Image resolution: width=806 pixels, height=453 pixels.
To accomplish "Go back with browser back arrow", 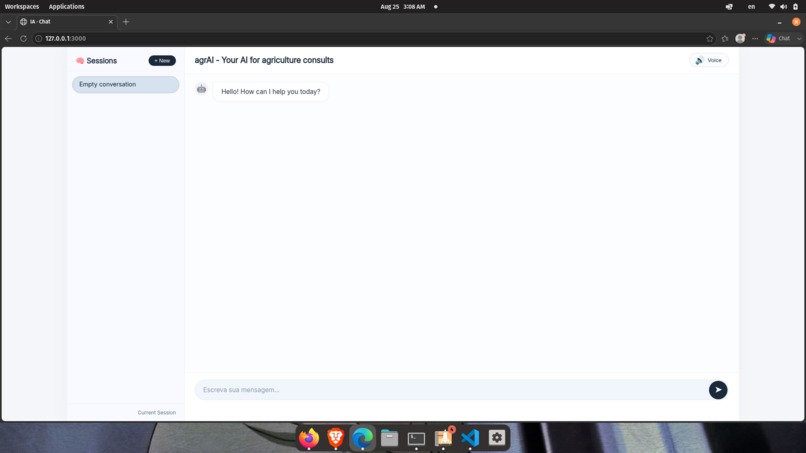I will (8, 39).
